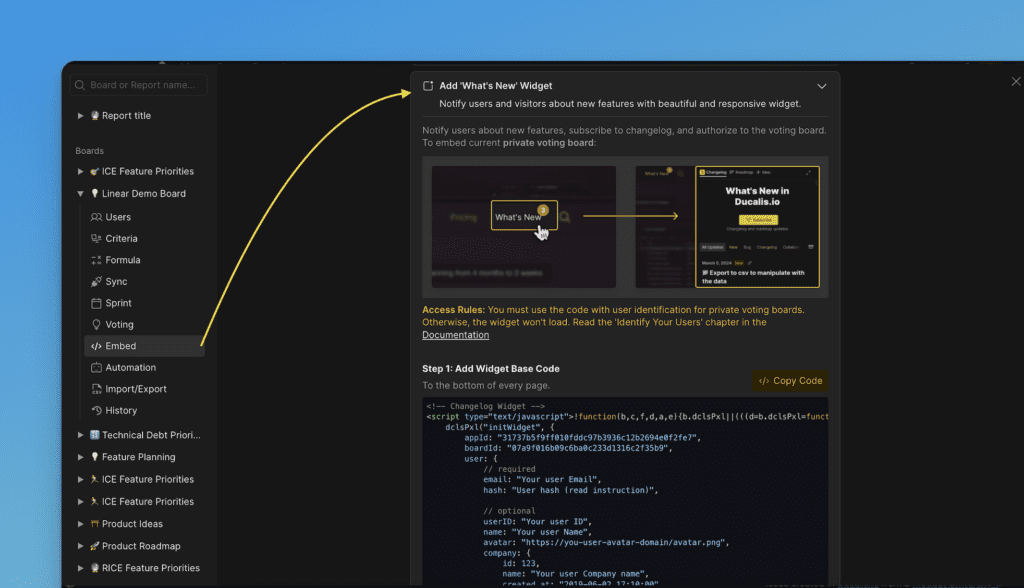
Task: Click the Voting lightbulb icon
Action: 98,324
